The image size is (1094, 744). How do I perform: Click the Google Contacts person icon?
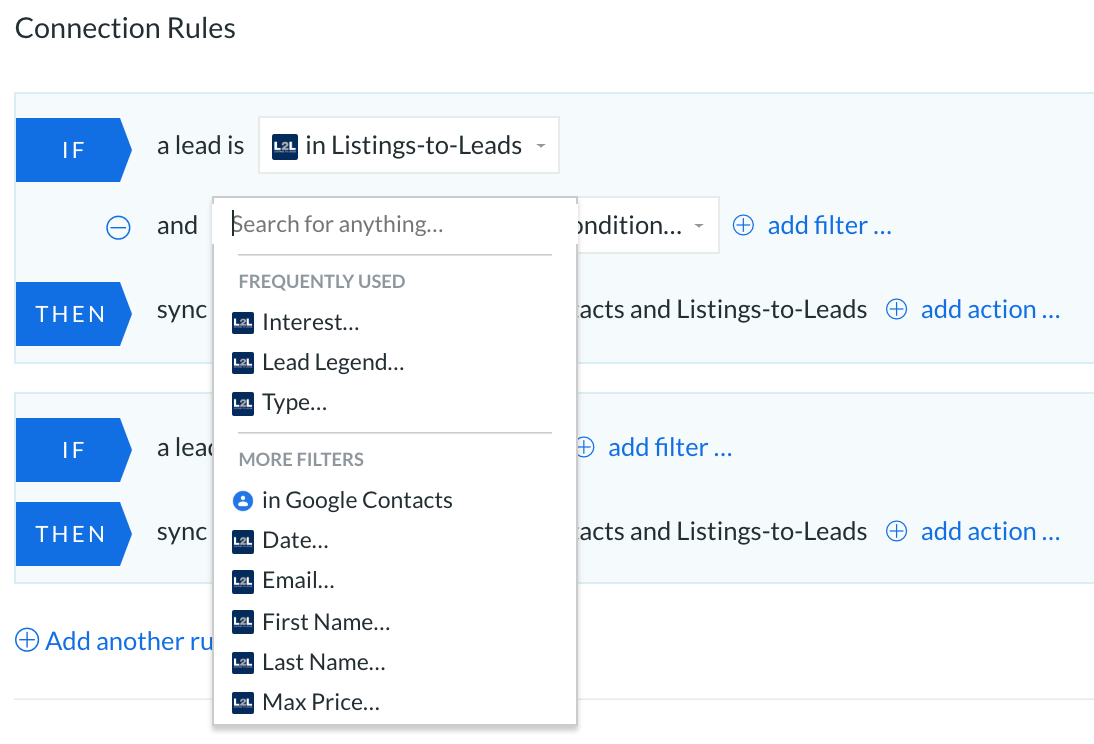pyautogui.click(x=243, y=500)
